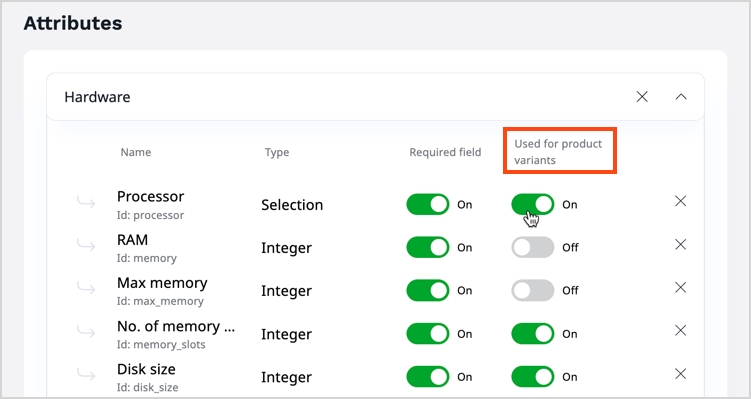This screenshot has width=751, height=399.
Task: Collapse the Hardware group
Action: point(681,97)
